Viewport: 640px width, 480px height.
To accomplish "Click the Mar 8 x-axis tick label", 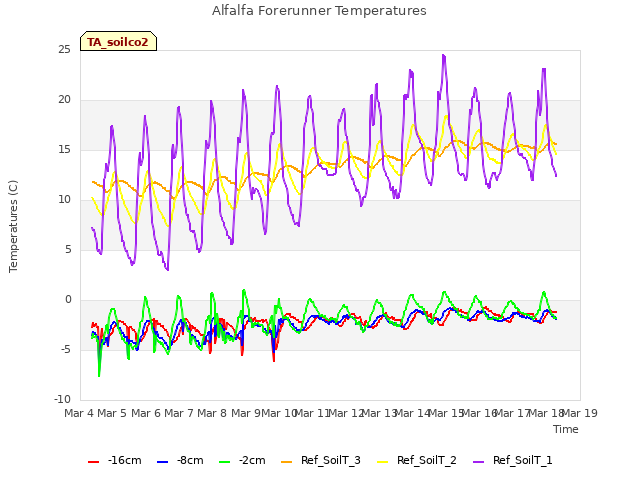I will tap(212, 413).
